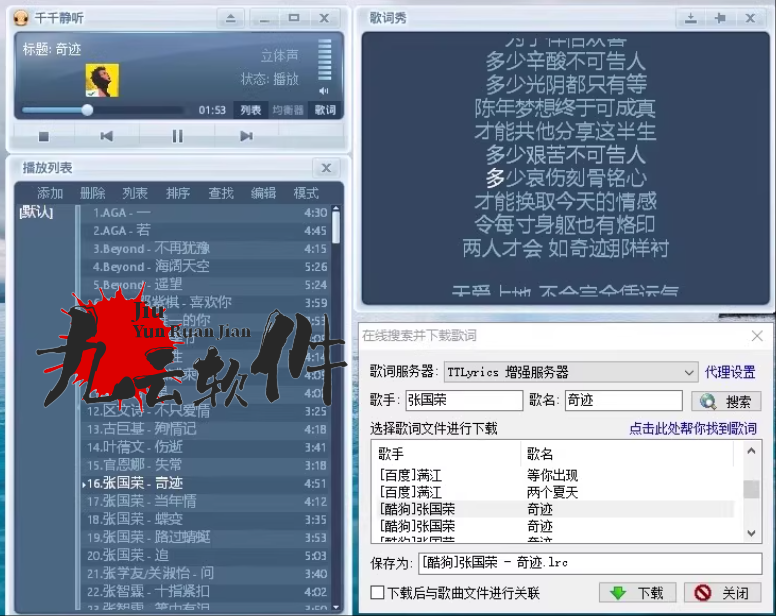This screenshot has width=776, height=616.
Task: Open link 点击此处帮你找到歌词
Action: pos(693,428)
